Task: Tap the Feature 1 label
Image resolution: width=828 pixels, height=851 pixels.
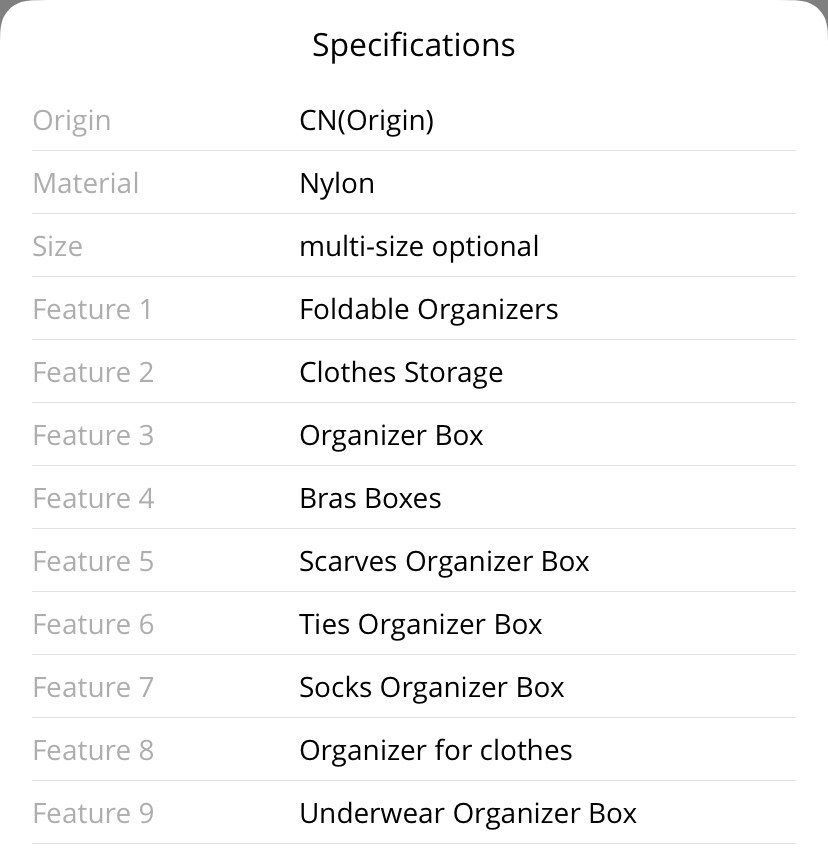Action: pos(92,309)
